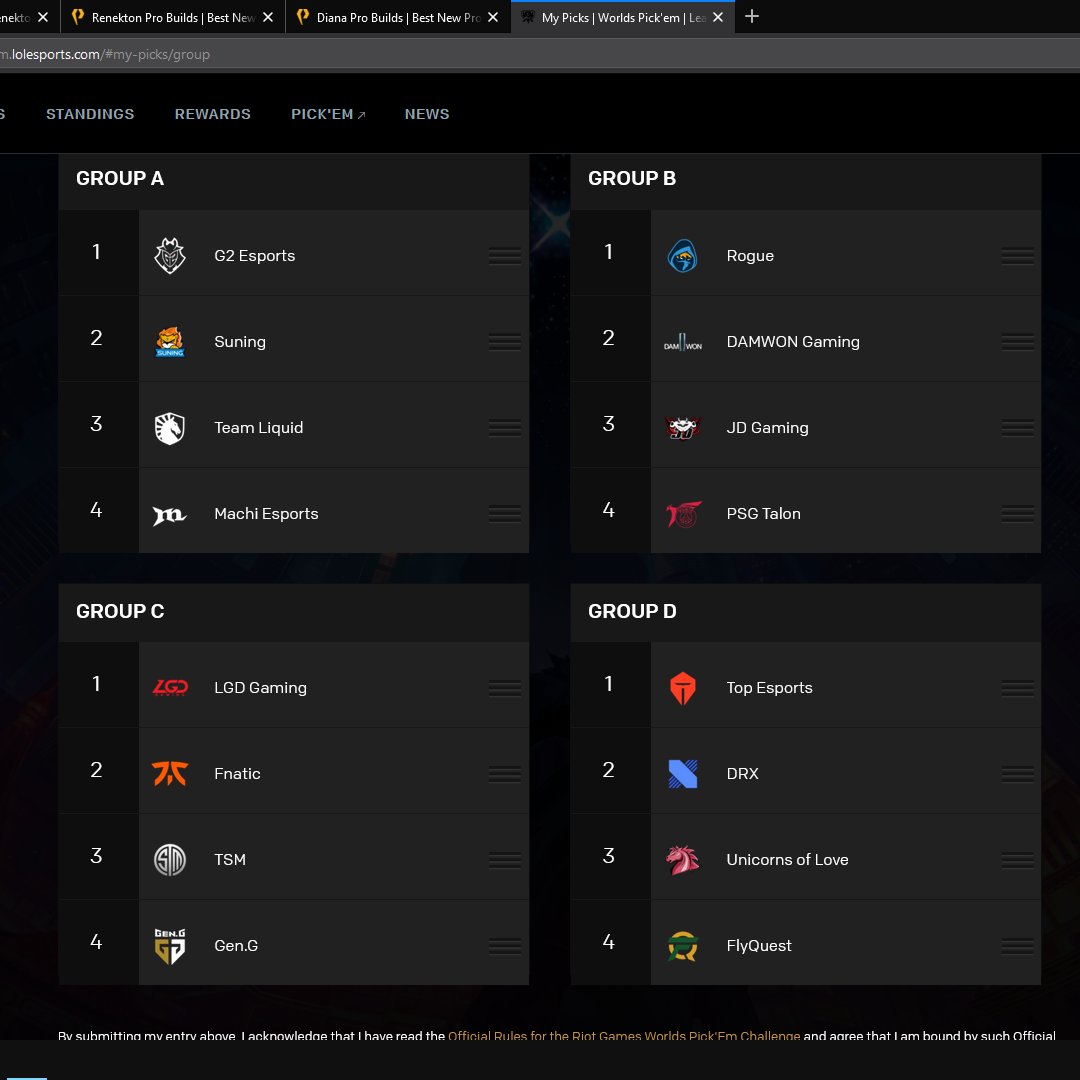Click the lolesports.com address bar

540,54
